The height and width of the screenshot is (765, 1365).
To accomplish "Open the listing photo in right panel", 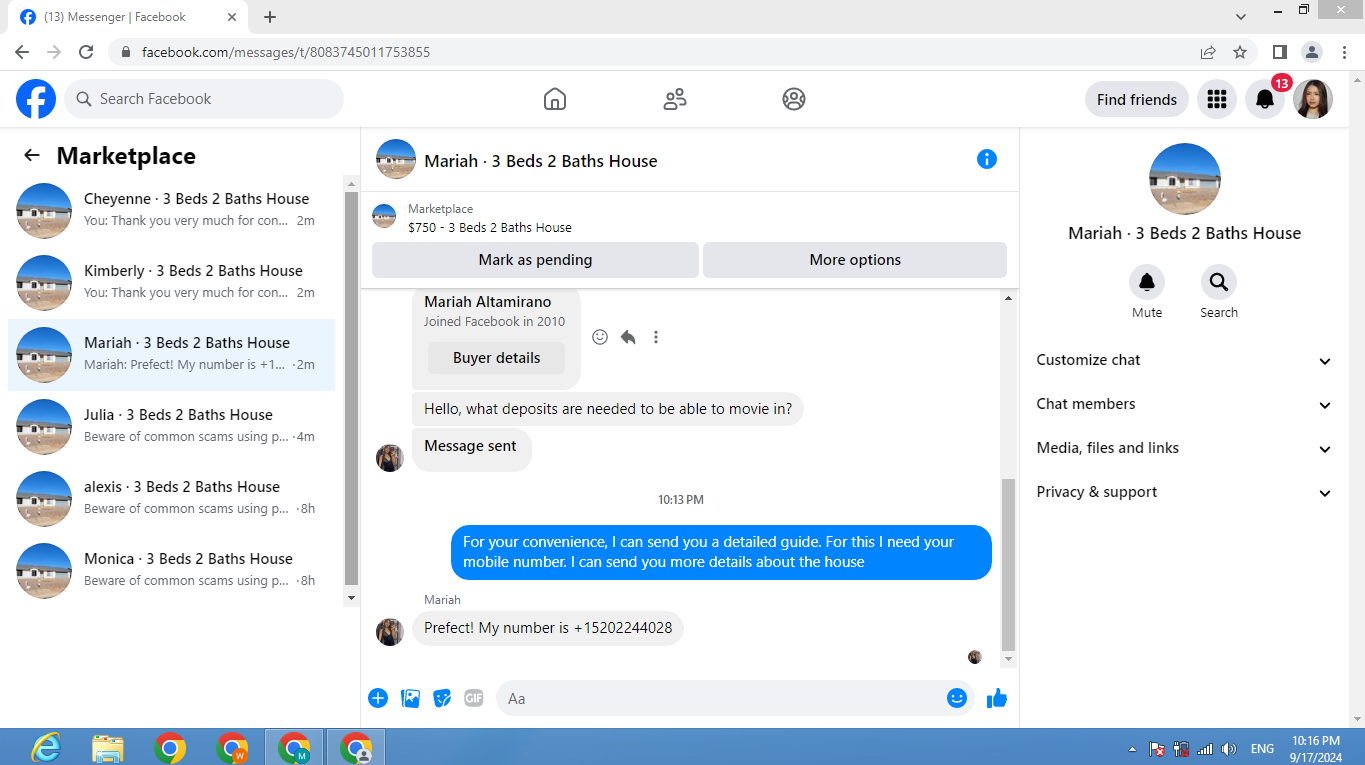I will click(x=1185, y=179).
